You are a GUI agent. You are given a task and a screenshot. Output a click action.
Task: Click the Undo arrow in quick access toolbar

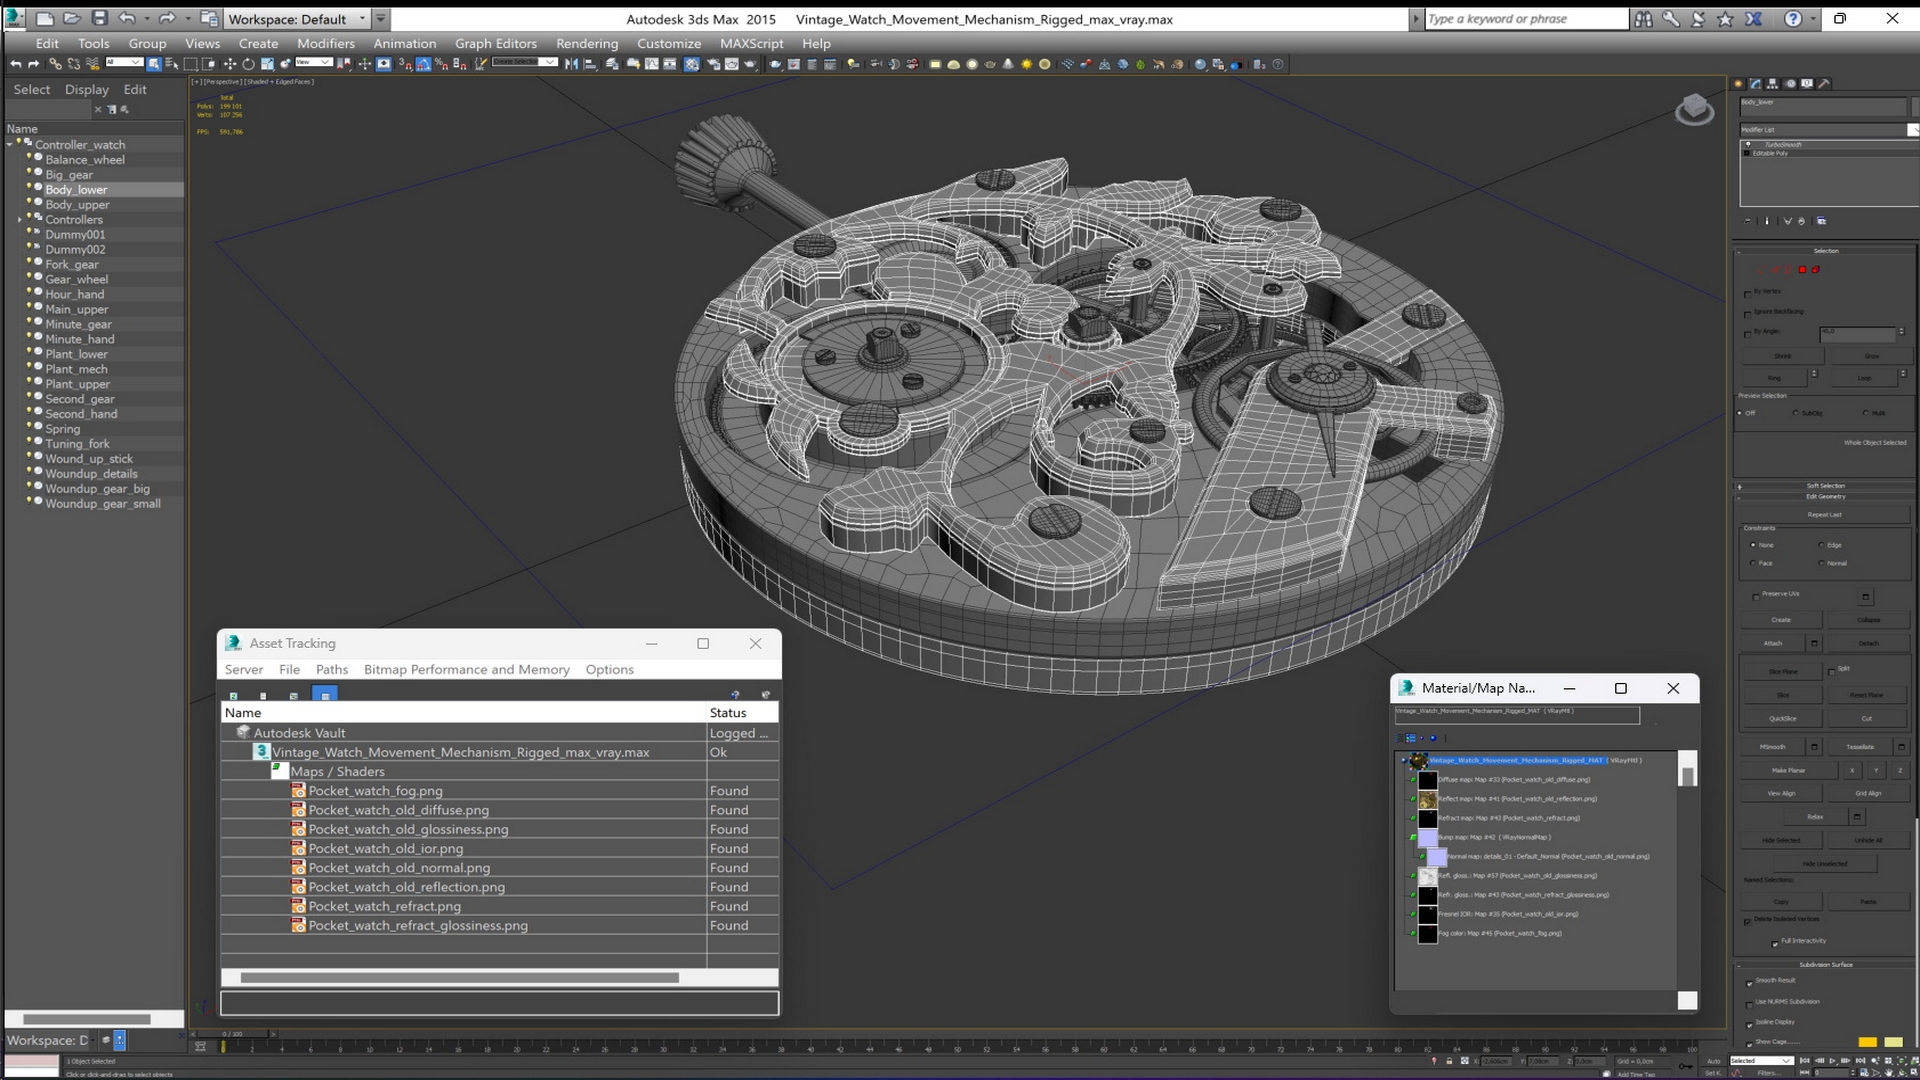point(126,18)
